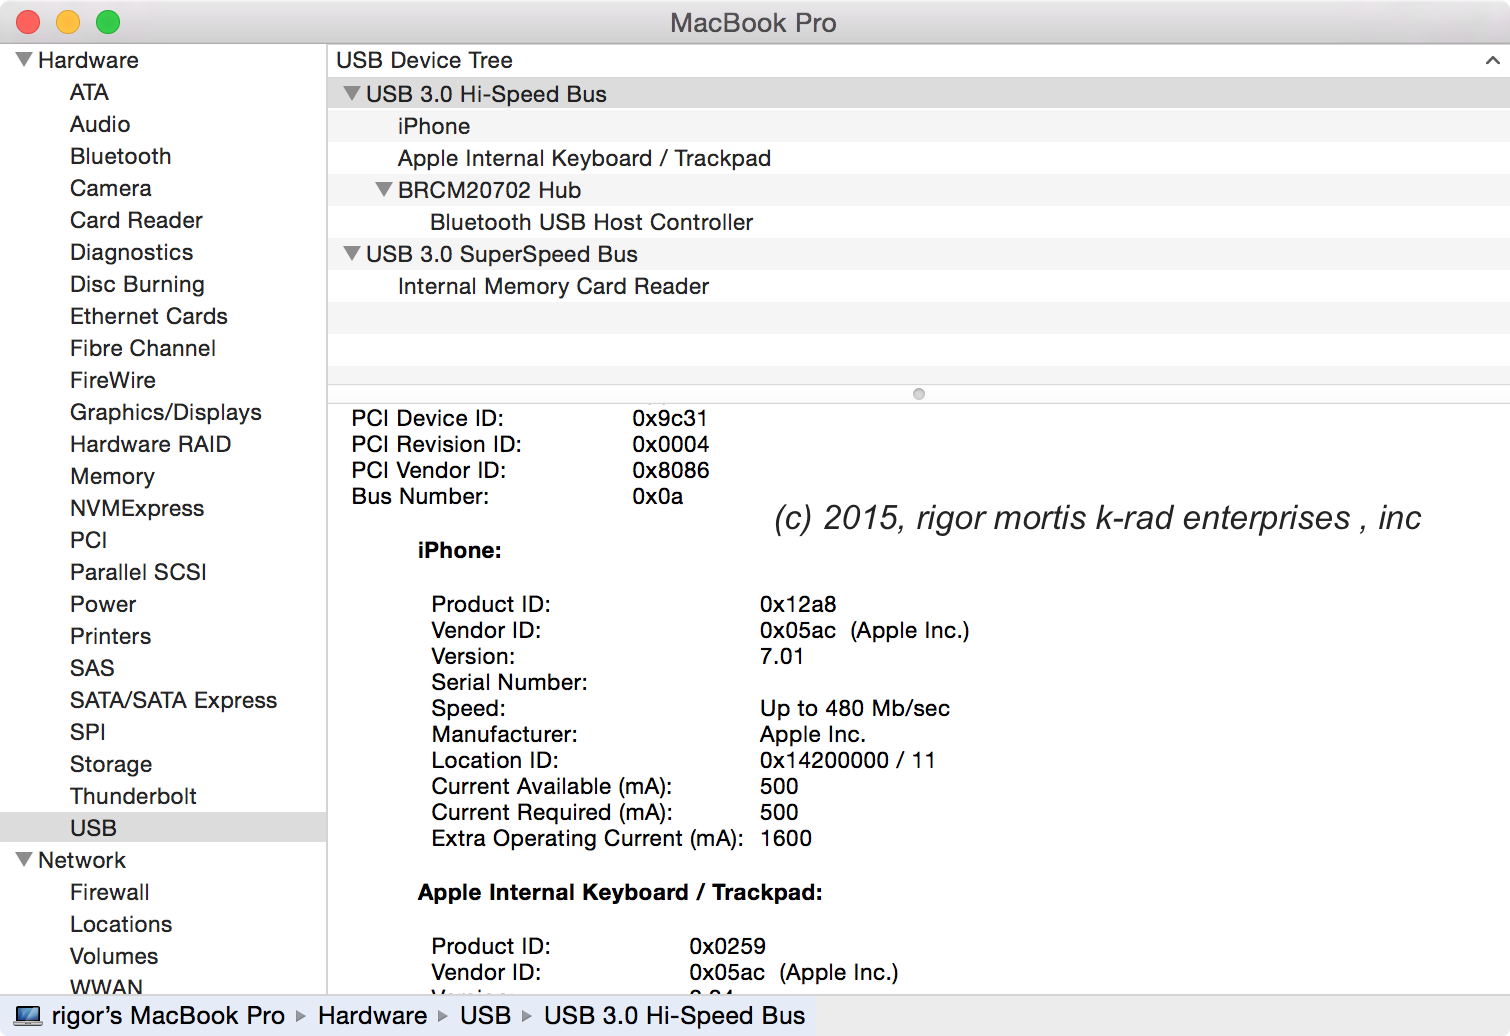The image size is (1510, 1036).
Task: Select the Hardware category label in sidebar
Action: click(88, 60)
